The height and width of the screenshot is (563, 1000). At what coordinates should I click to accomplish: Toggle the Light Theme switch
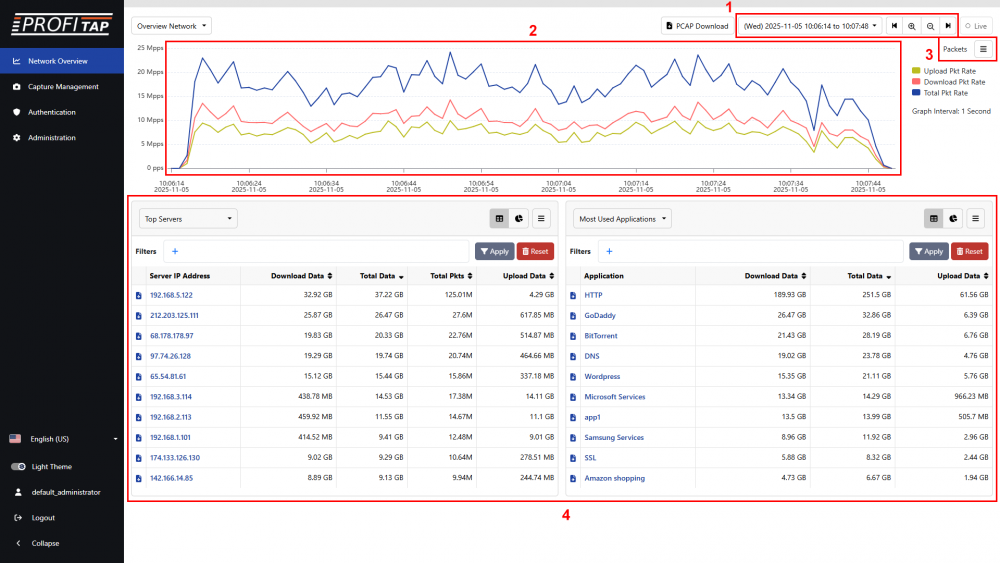point(18,467)
